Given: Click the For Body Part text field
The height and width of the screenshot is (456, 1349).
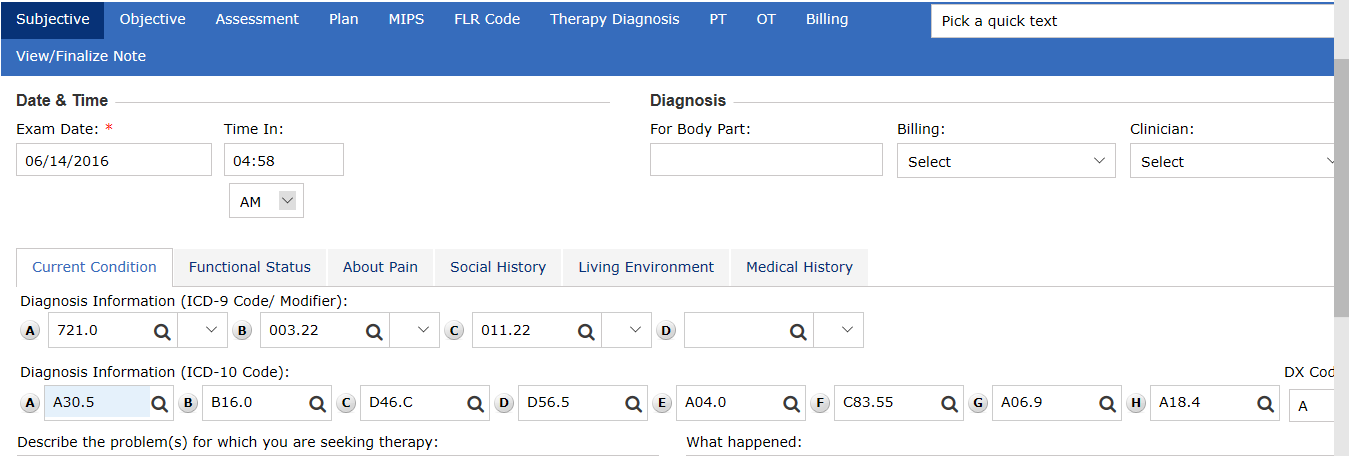Looking at the screenshot, I should [x=766, y=160].
